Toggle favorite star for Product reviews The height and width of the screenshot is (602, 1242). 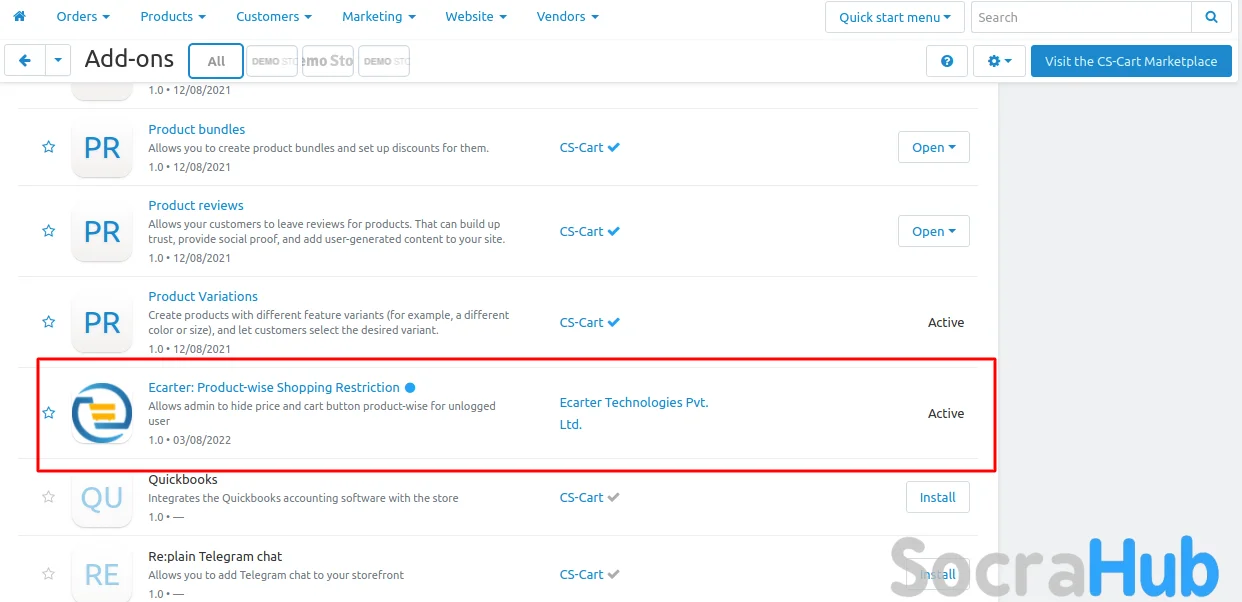tap(48, 231)
